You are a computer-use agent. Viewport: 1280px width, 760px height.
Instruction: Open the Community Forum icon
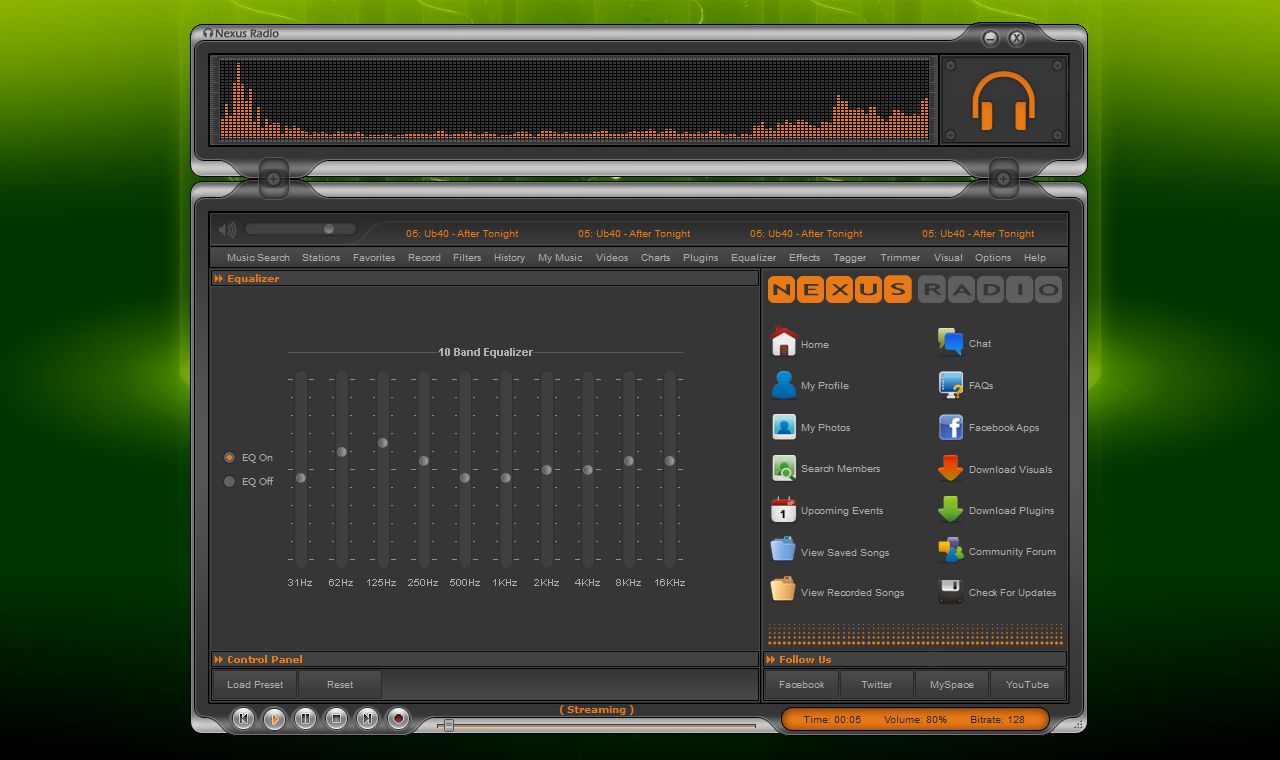pyautogui.click(x=950, y=551)
